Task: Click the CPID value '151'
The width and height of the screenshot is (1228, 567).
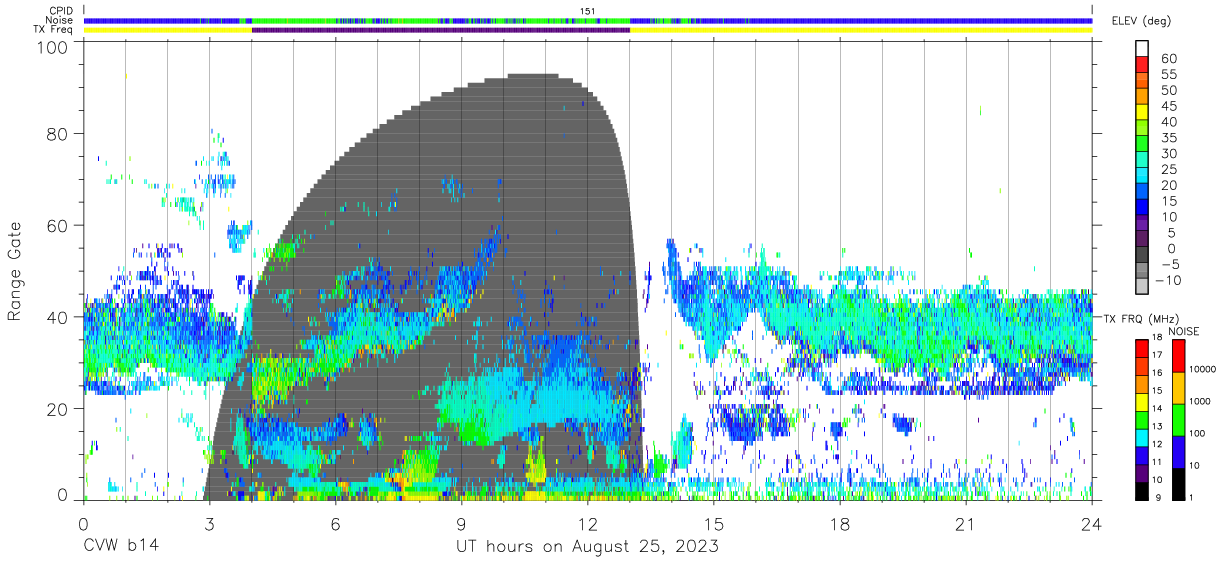Action: pyautogui.click(x=588, y=11)
